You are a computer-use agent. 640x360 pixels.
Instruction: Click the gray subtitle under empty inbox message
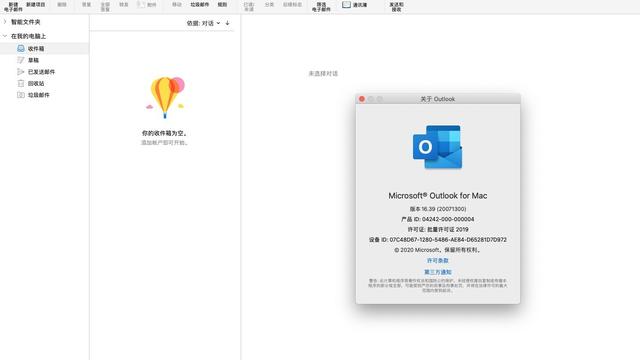coord(164,142)
